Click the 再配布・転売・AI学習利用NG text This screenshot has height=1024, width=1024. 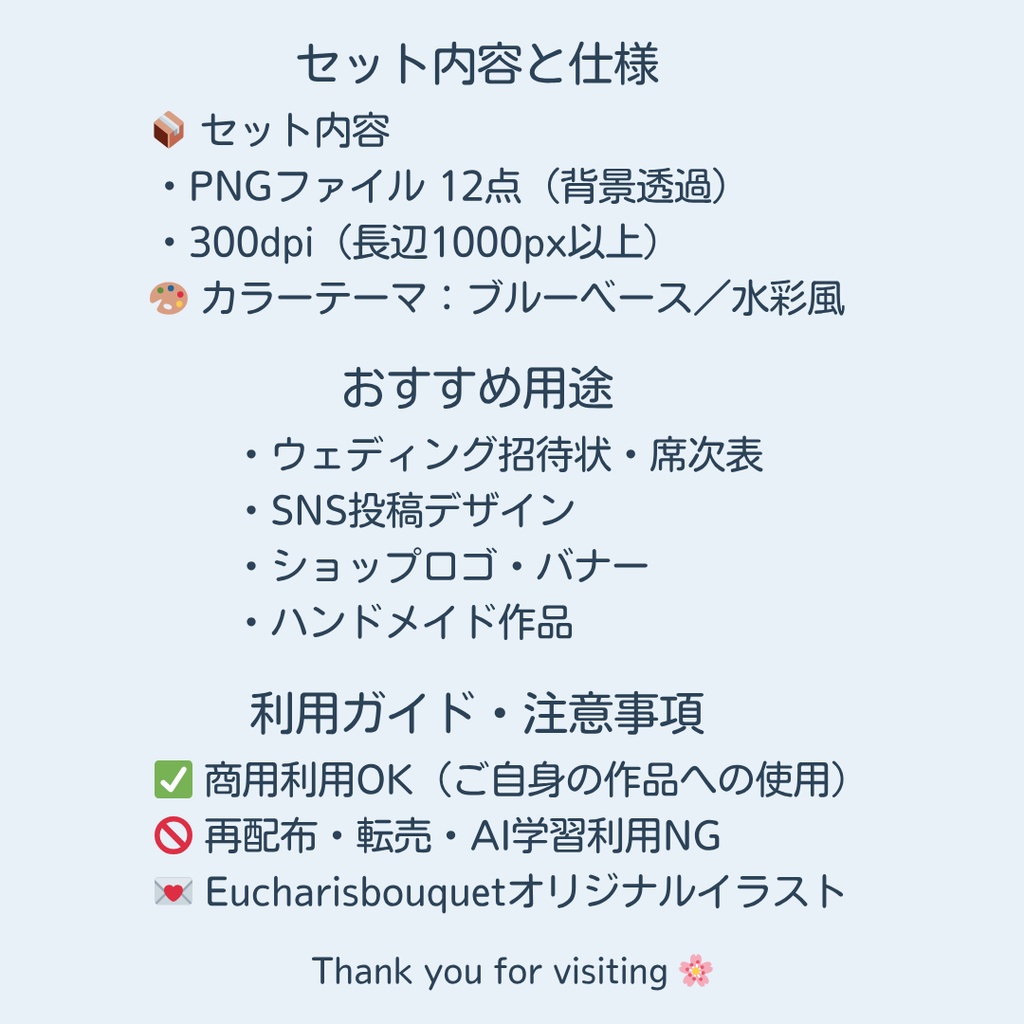(462, 836)
